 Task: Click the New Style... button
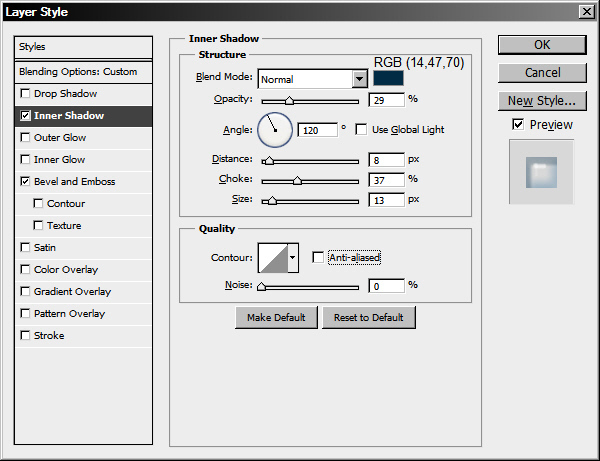click(x=542, y=100)
